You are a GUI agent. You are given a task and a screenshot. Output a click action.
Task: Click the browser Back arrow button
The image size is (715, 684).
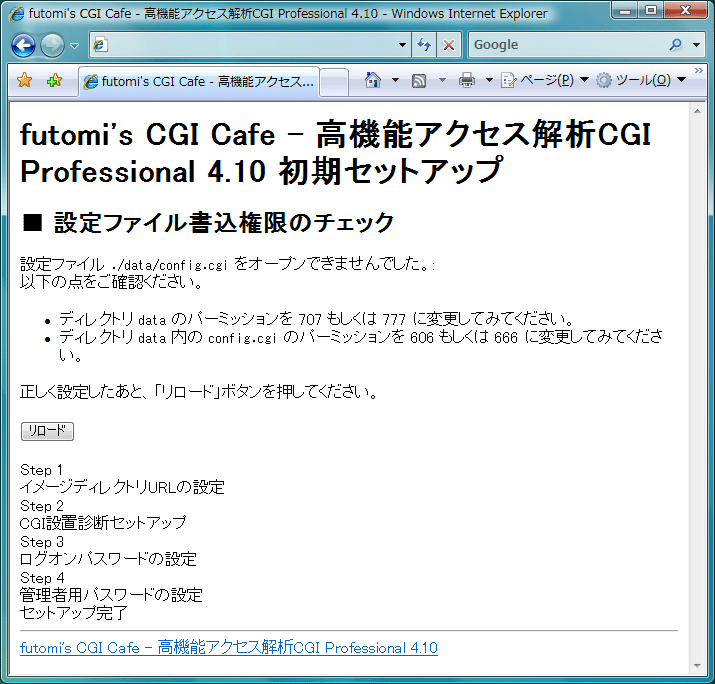click(23, 45)
